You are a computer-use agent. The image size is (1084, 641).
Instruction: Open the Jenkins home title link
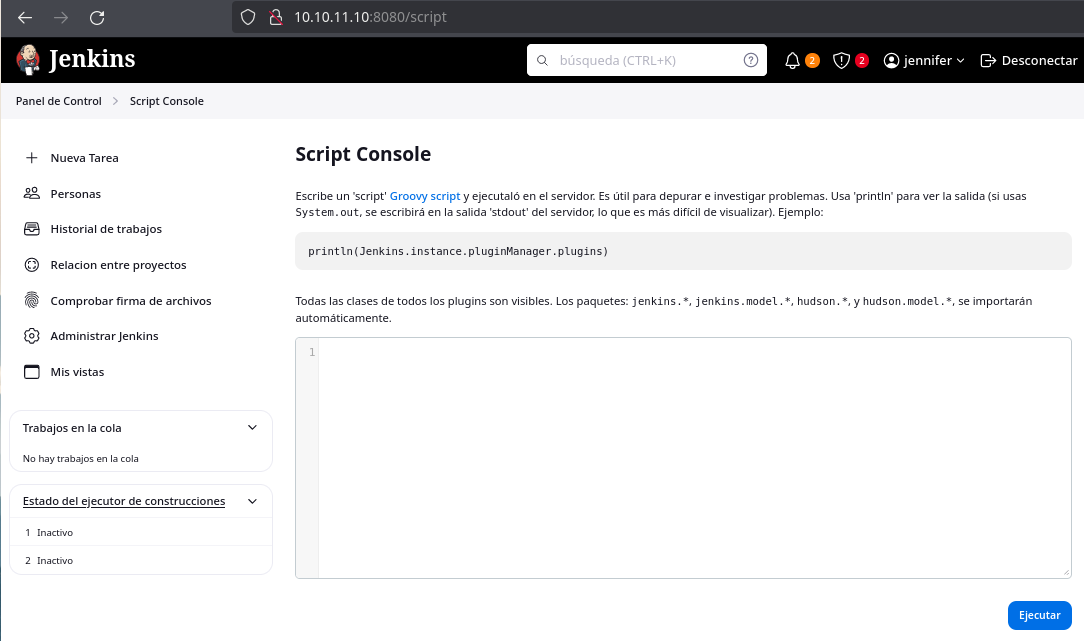92,59
